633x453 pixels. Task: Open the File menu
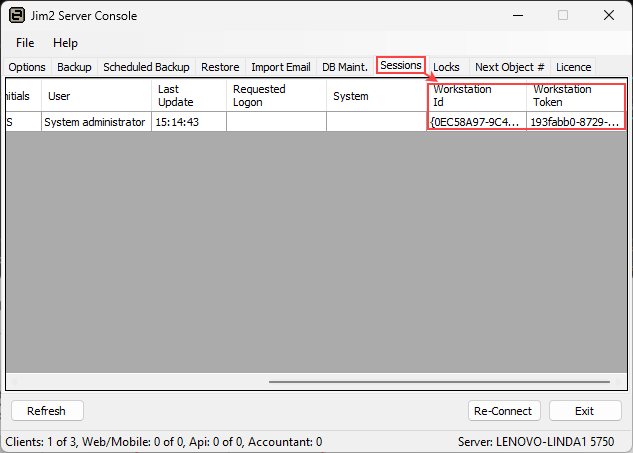(25, 43)
